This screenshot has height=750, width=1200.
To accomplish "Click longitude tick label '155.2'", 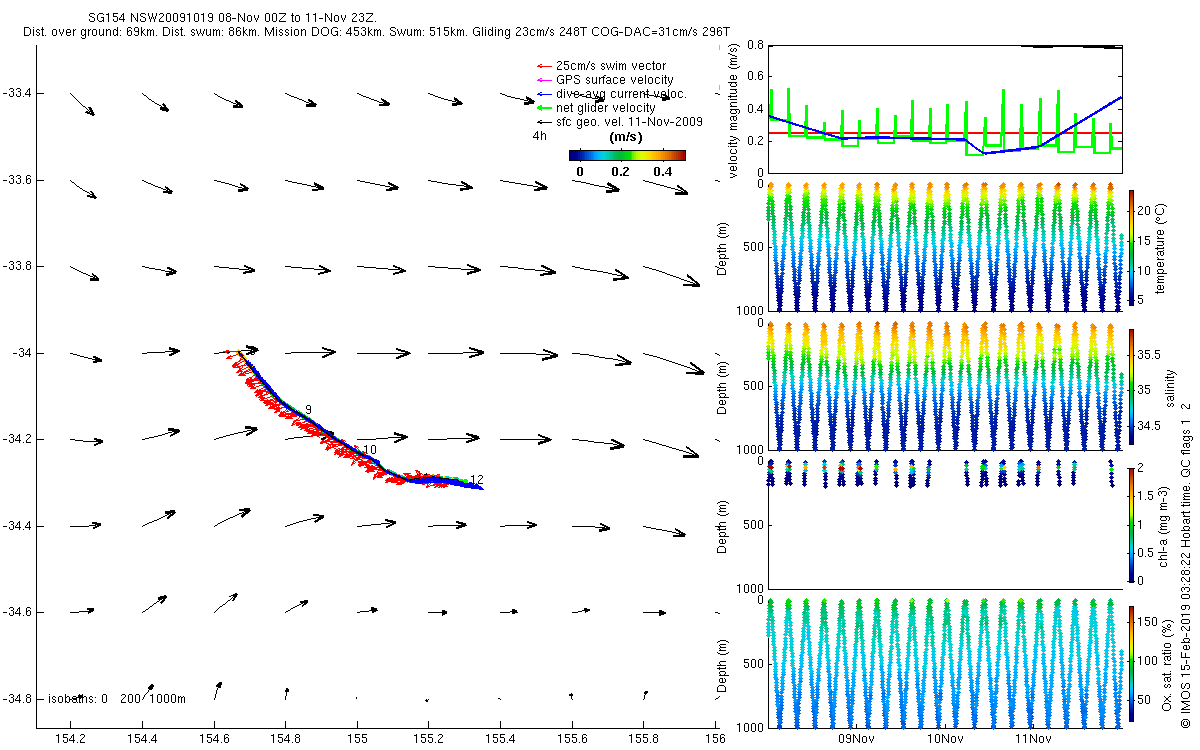I will coord(428,739).
